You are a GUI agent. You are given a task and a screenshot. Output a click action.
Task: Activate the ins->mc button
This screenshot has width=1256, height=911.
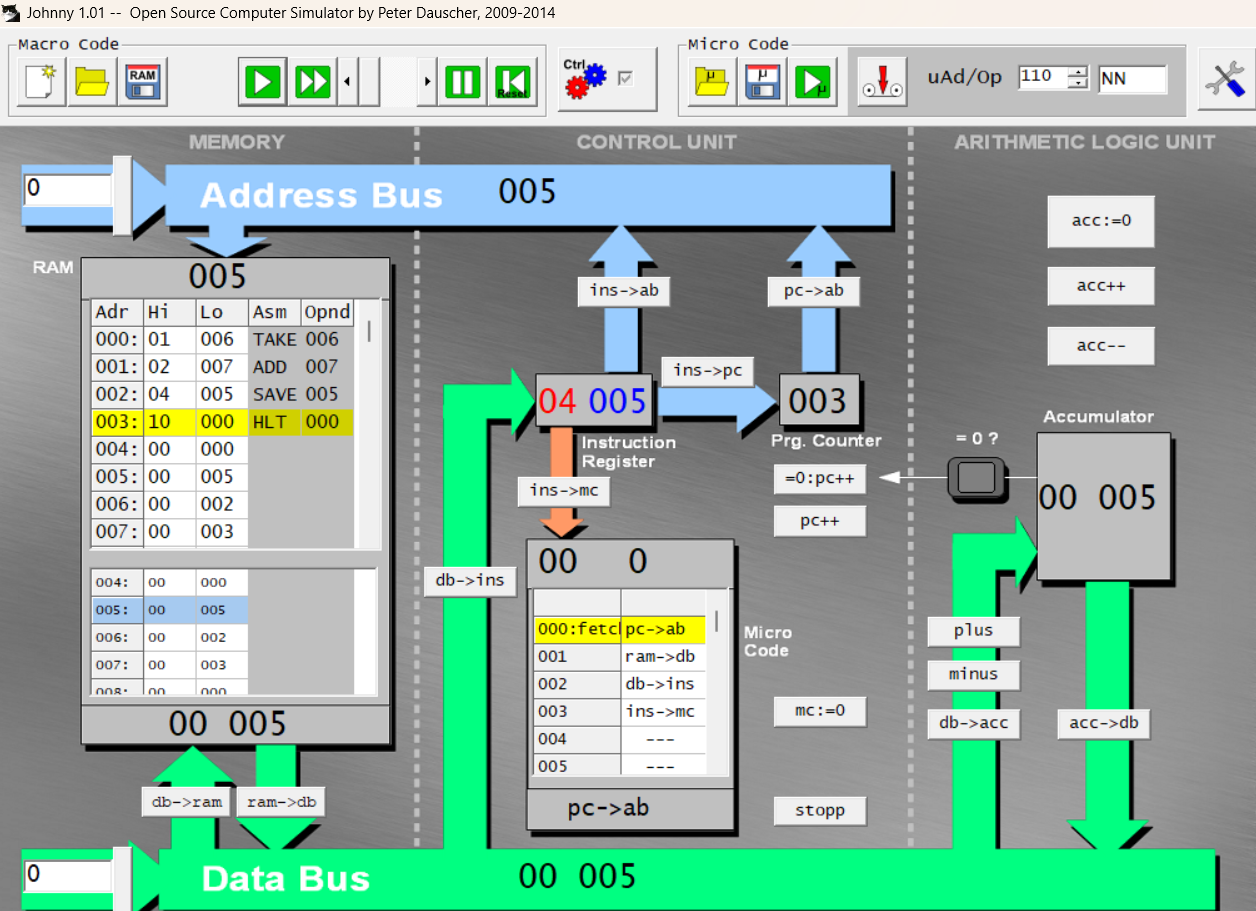point(563,490)
